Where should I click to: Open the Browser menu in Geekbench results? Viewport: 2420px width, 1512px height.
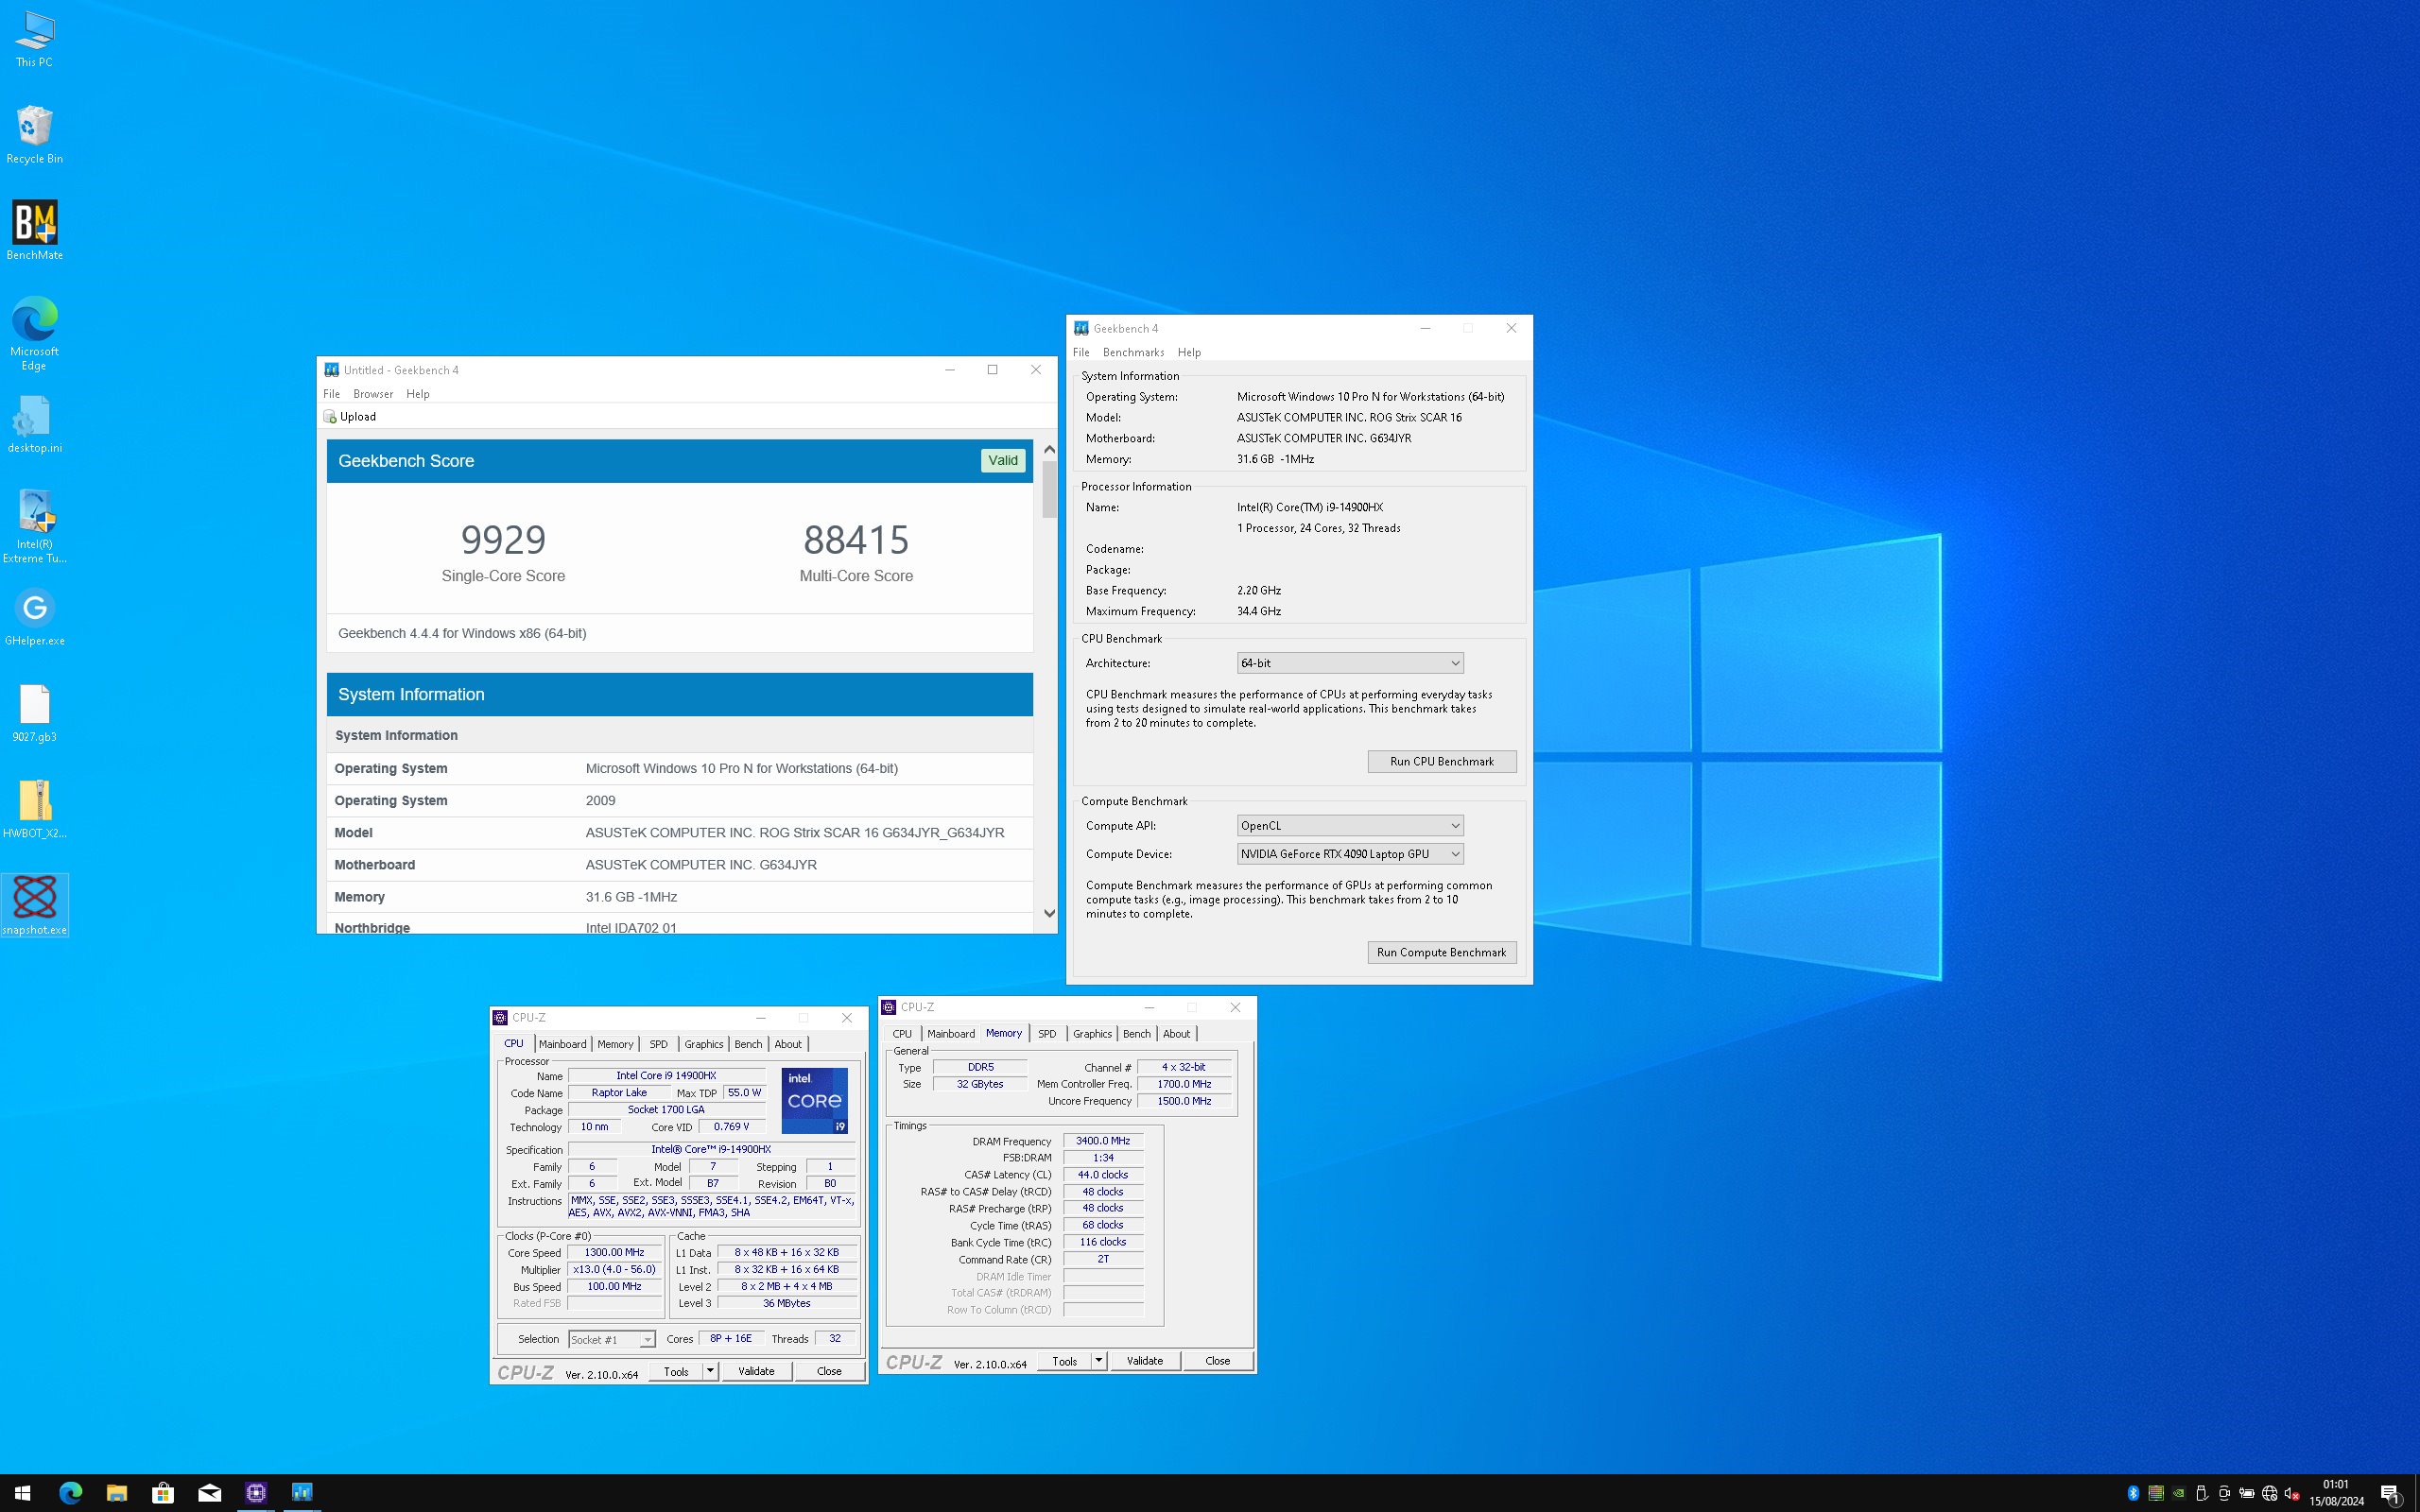point(373,394)
